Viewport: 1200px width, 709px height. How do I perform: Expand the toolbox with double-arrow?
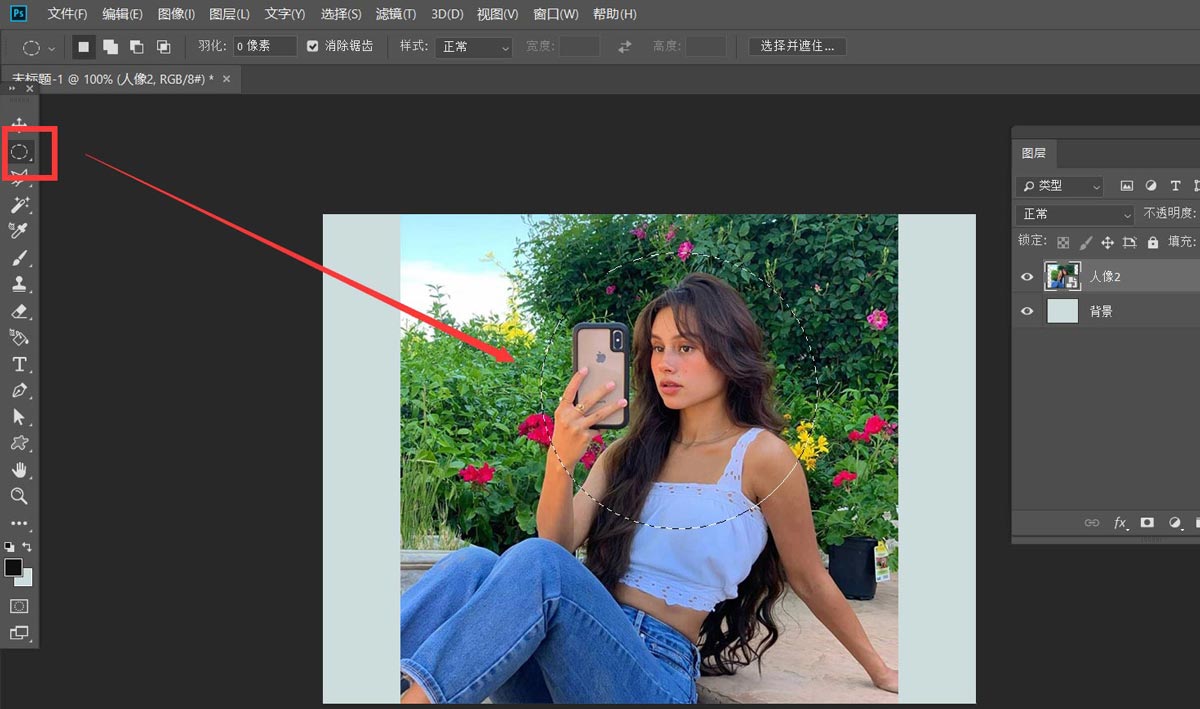pyautogui.click(x=12, y=89)
